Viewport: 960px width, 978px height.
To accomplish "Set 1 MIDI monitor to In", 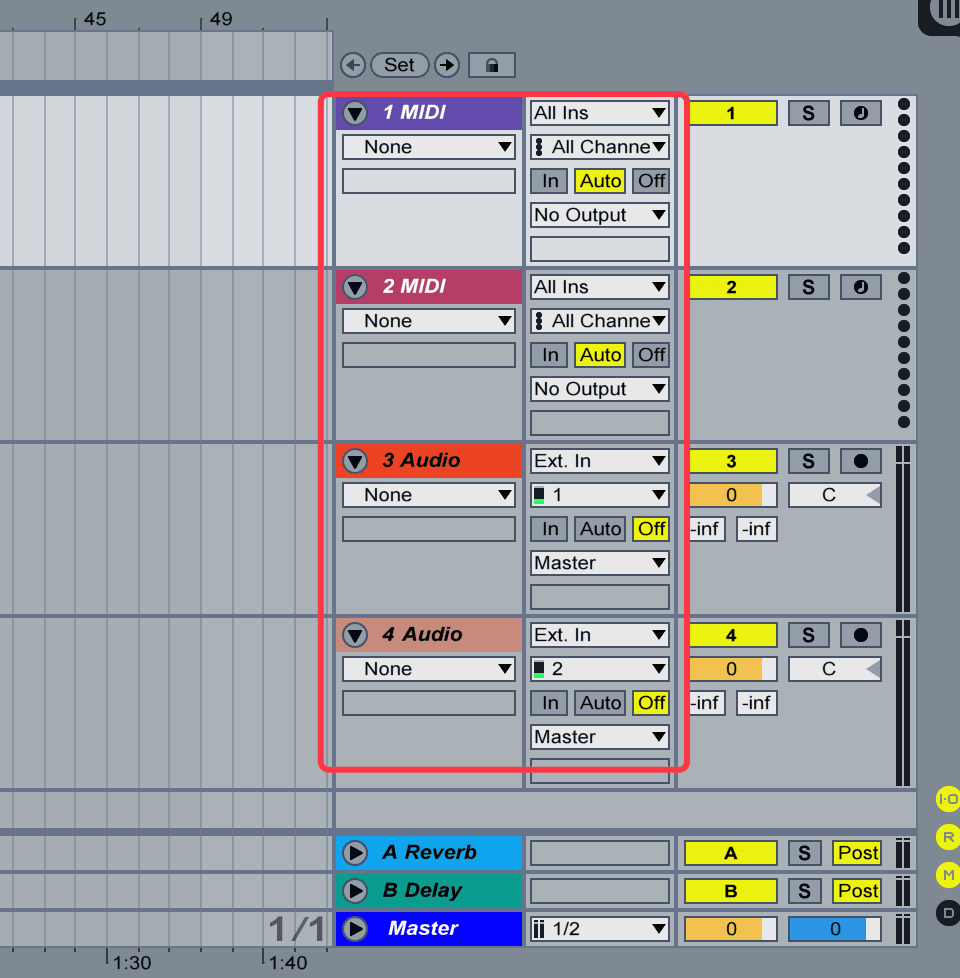I will tap(550, 181).
